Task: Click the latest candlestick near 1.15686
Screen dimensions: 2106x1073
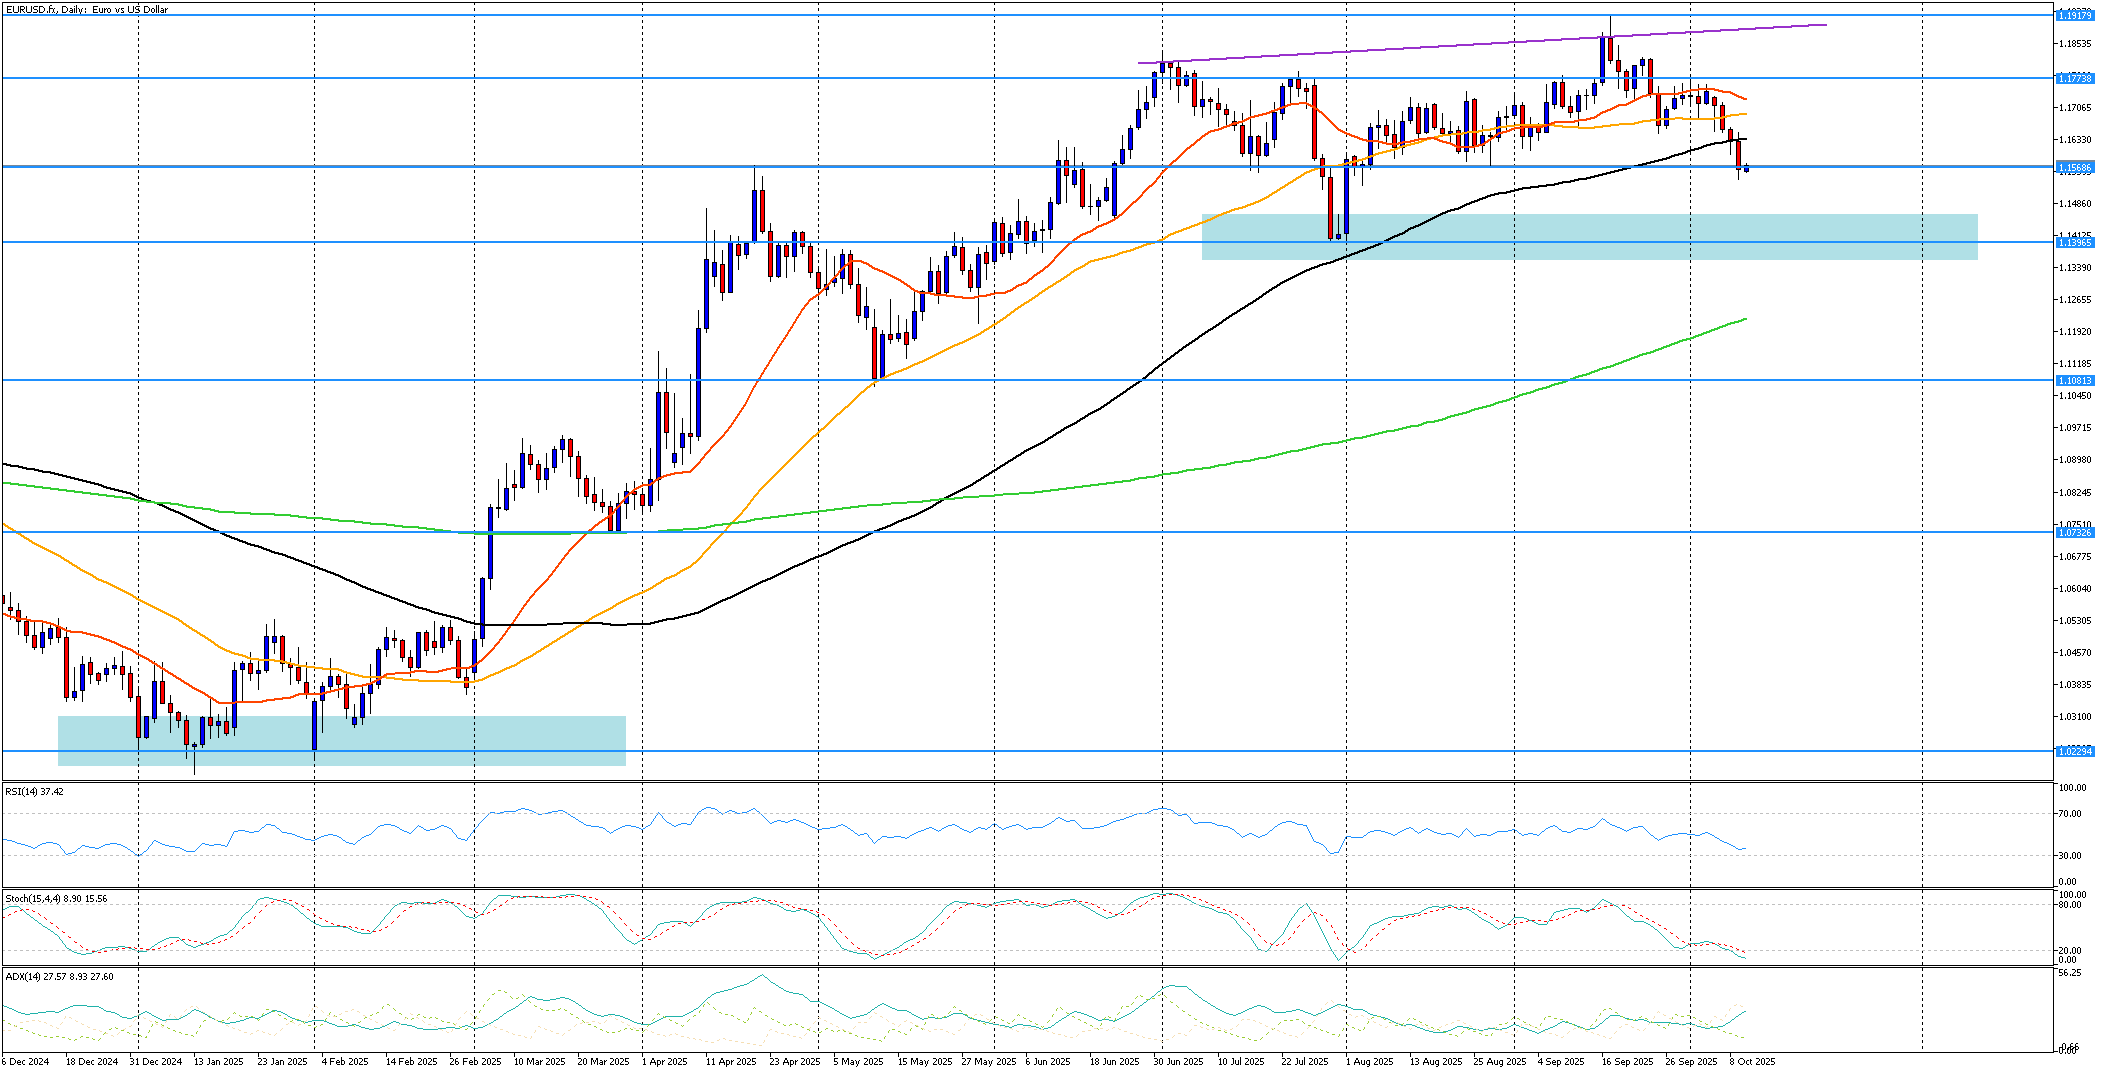Action: (1746, 169)
